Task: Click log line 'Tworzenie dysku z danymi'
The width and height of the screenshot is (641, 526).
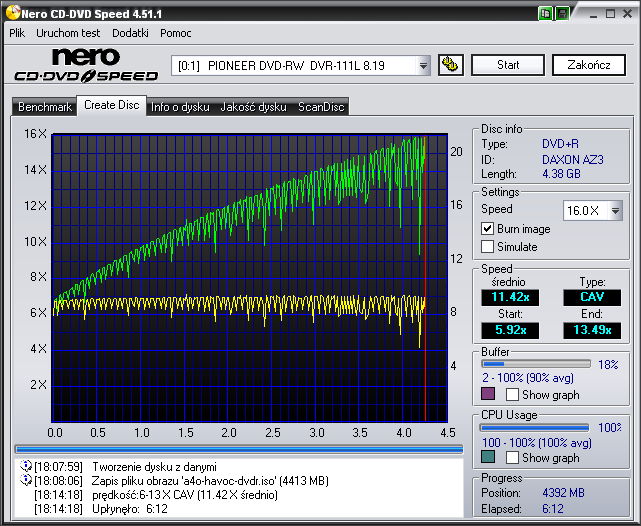Action: tap(155, 467)
